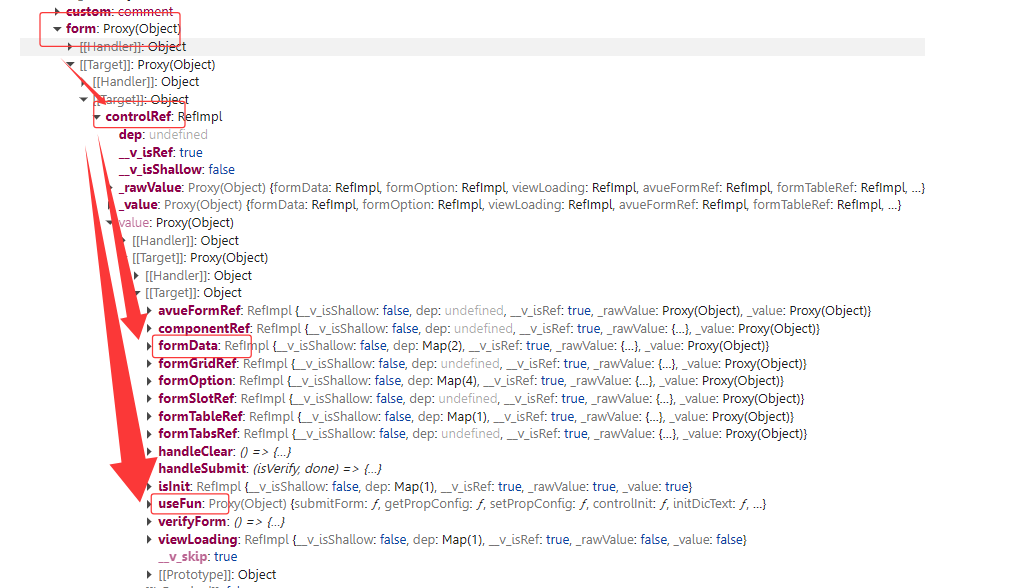Expand the [[Prototype]] Object node

coord(149,575)
